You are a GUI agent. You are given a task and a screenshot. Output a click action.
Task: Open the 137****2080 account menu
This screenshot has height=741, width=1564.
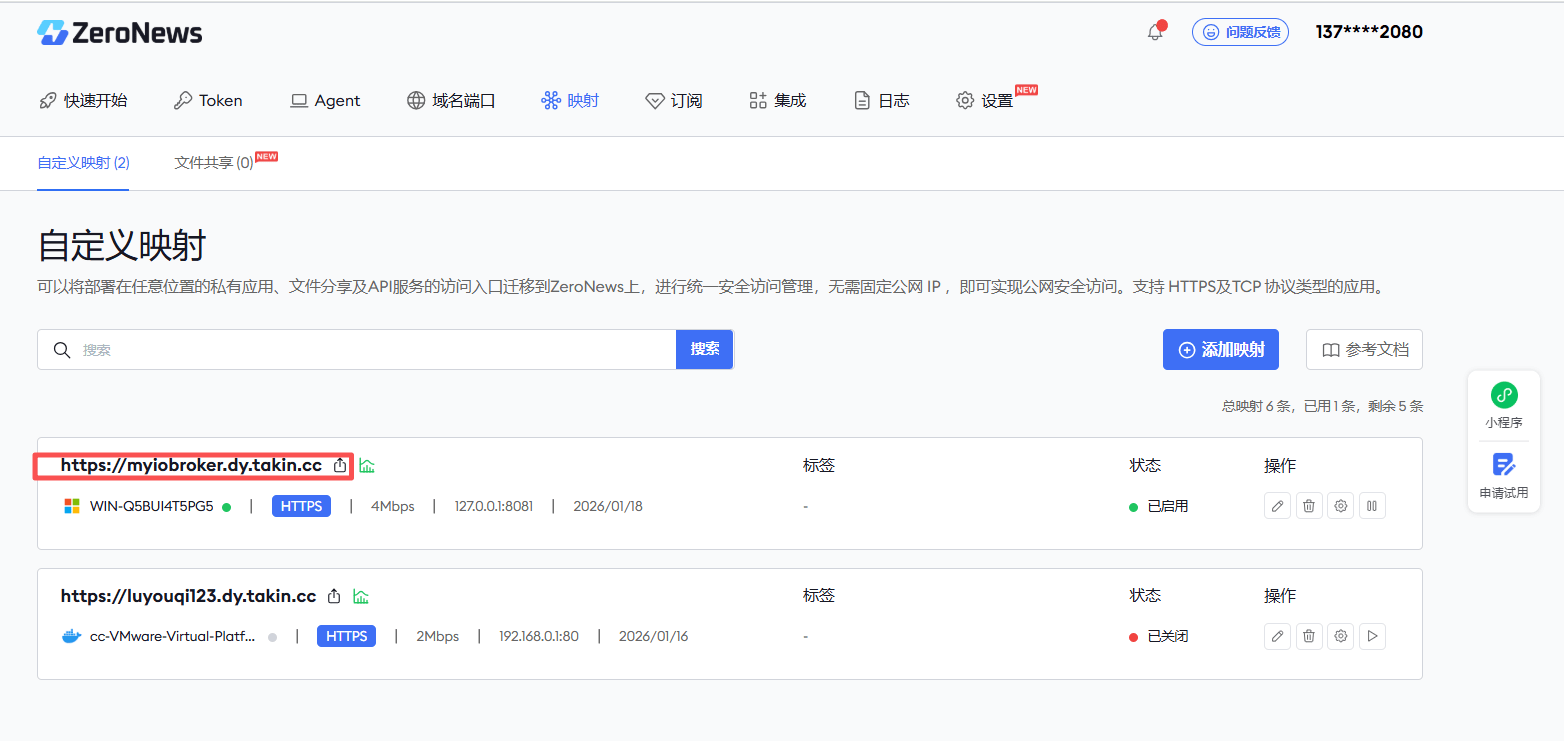[x=1369, y=32]
